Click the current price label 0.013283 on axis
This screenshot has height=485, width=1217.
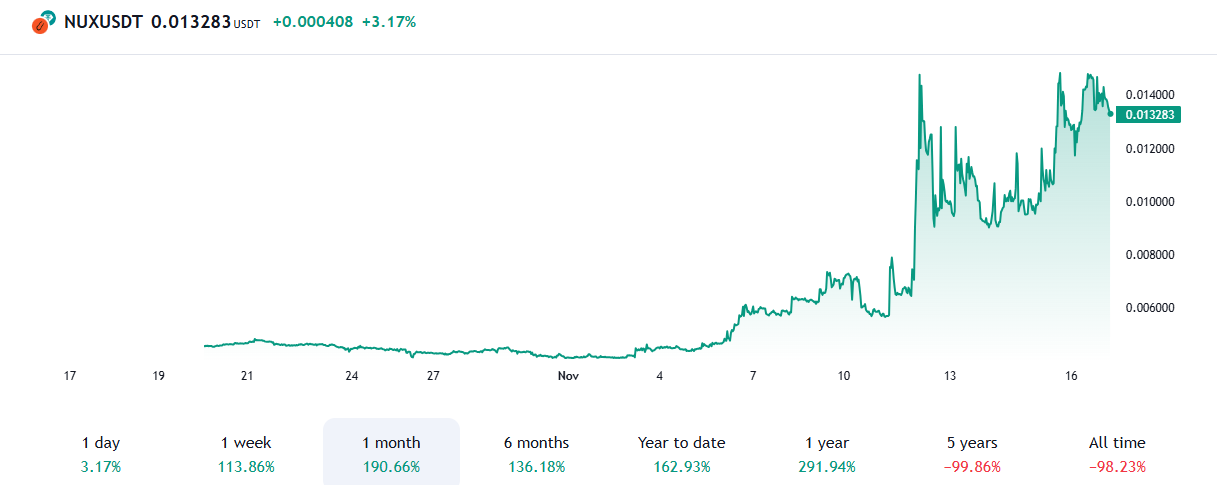coord(1150,114)
